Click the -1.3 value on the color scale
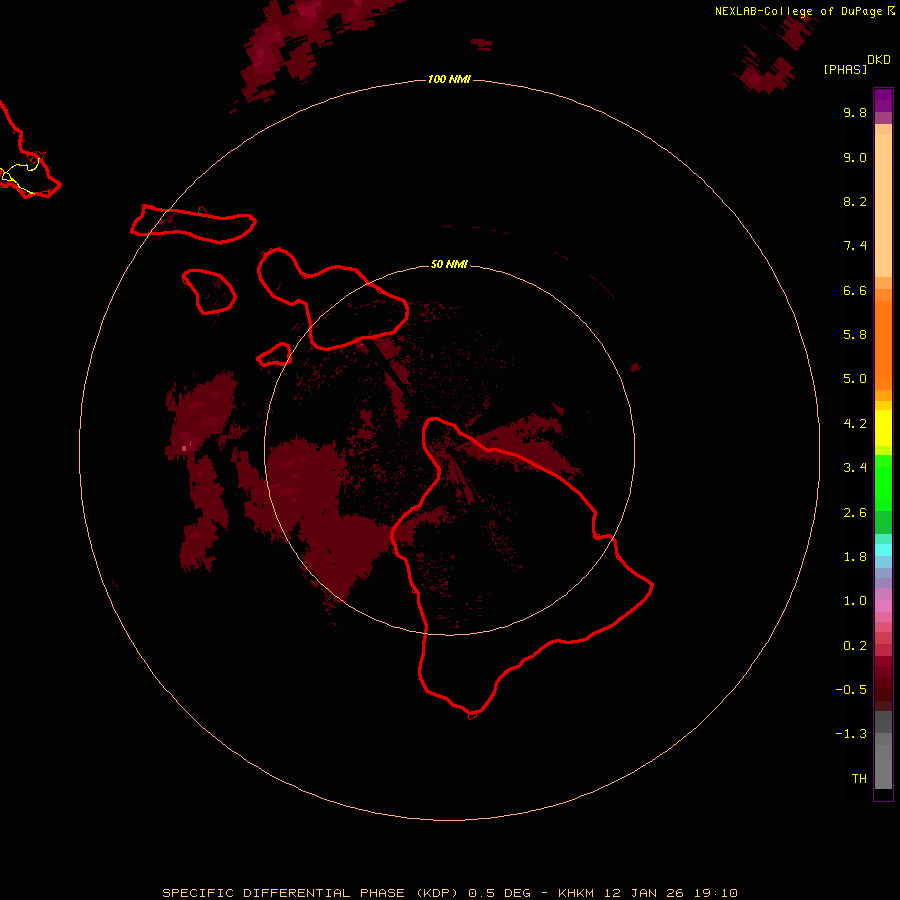The image size is (900, 900). pos(851,734)
